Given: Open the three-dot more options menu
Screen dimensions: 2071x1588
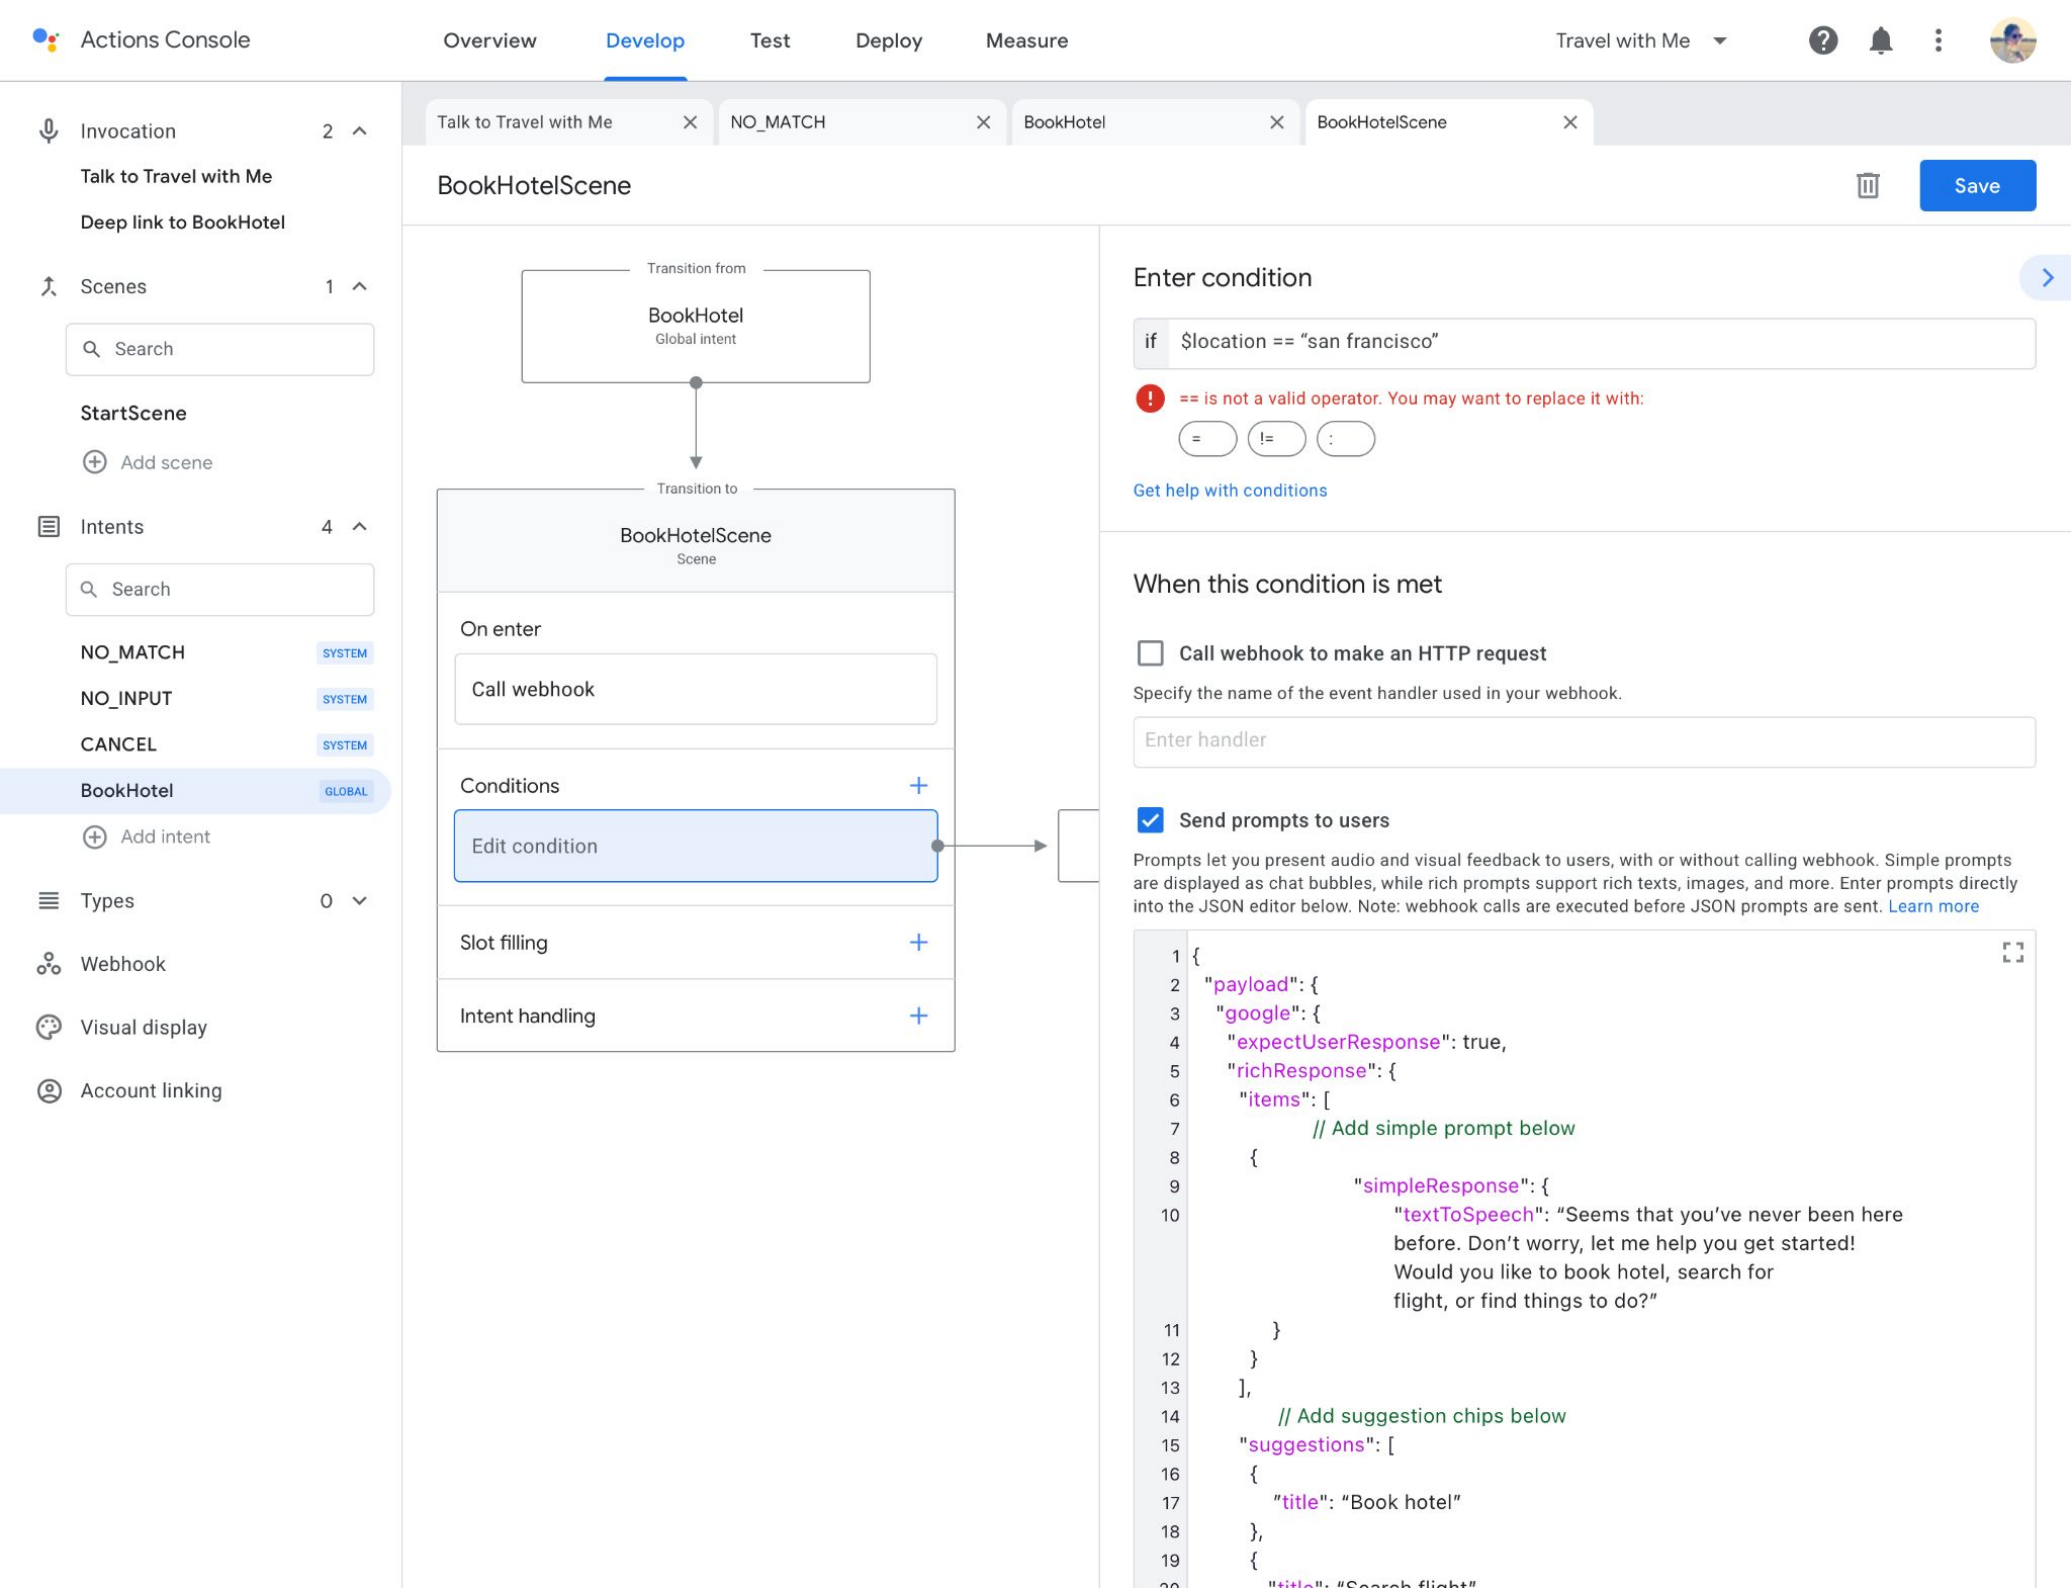Looking at the screenshot, I should [x=1938, y=40].
